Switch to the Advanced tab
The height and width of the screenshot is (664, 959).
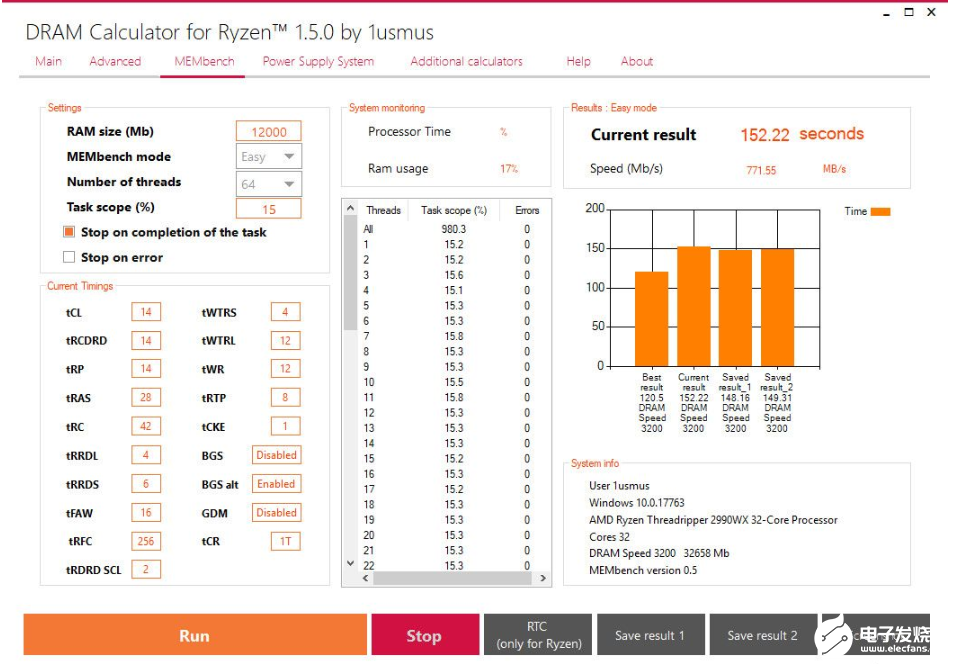point(115,61)
